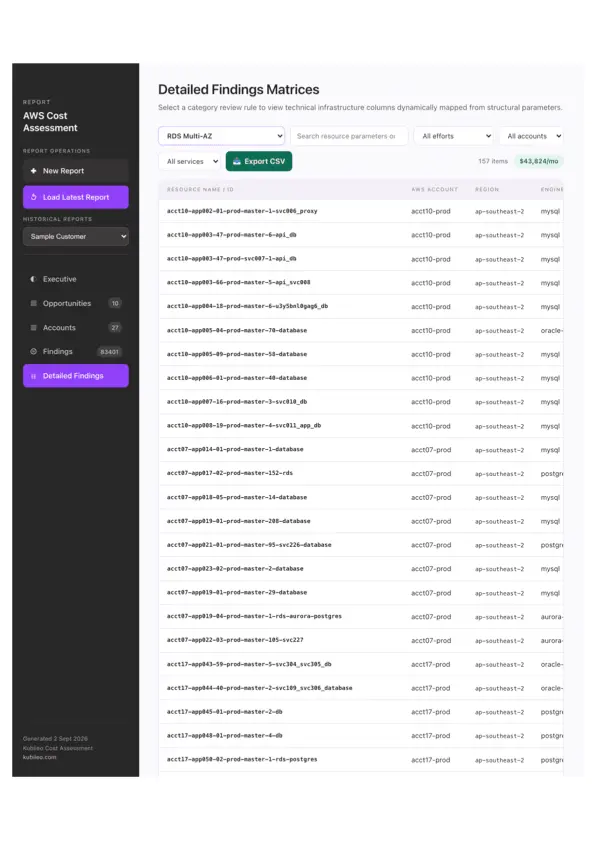Viewport: 595px width, 841px height.
Task: Select row acct10-app005-09-prod-master-58-database
Action: coord(361,354)
